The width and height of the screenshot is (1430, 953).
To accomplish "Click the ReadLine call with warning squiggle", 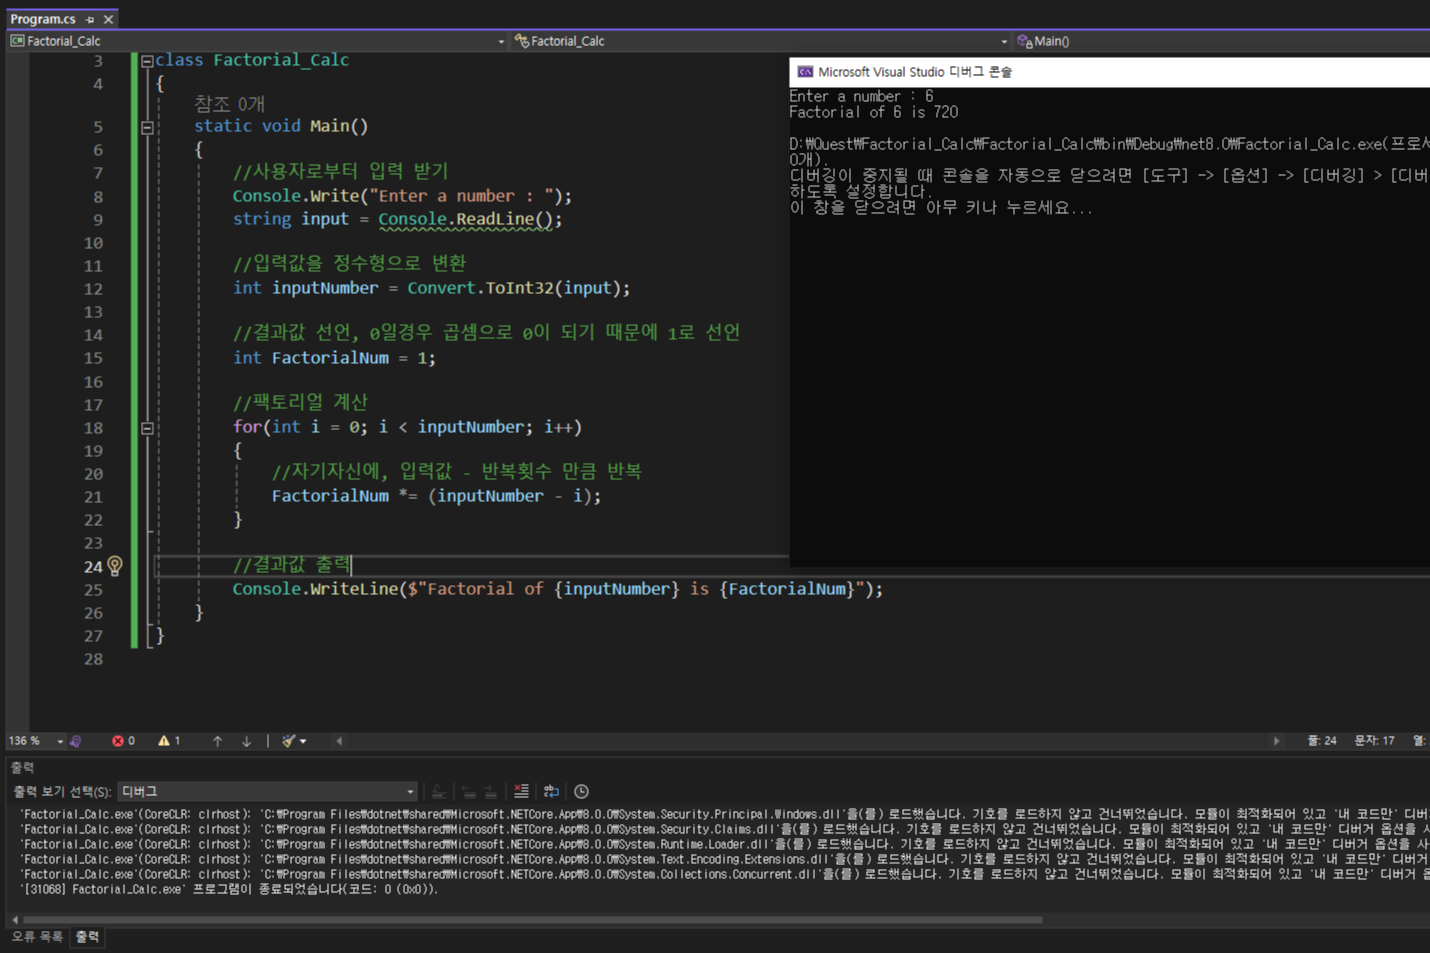I will point(504,219).
